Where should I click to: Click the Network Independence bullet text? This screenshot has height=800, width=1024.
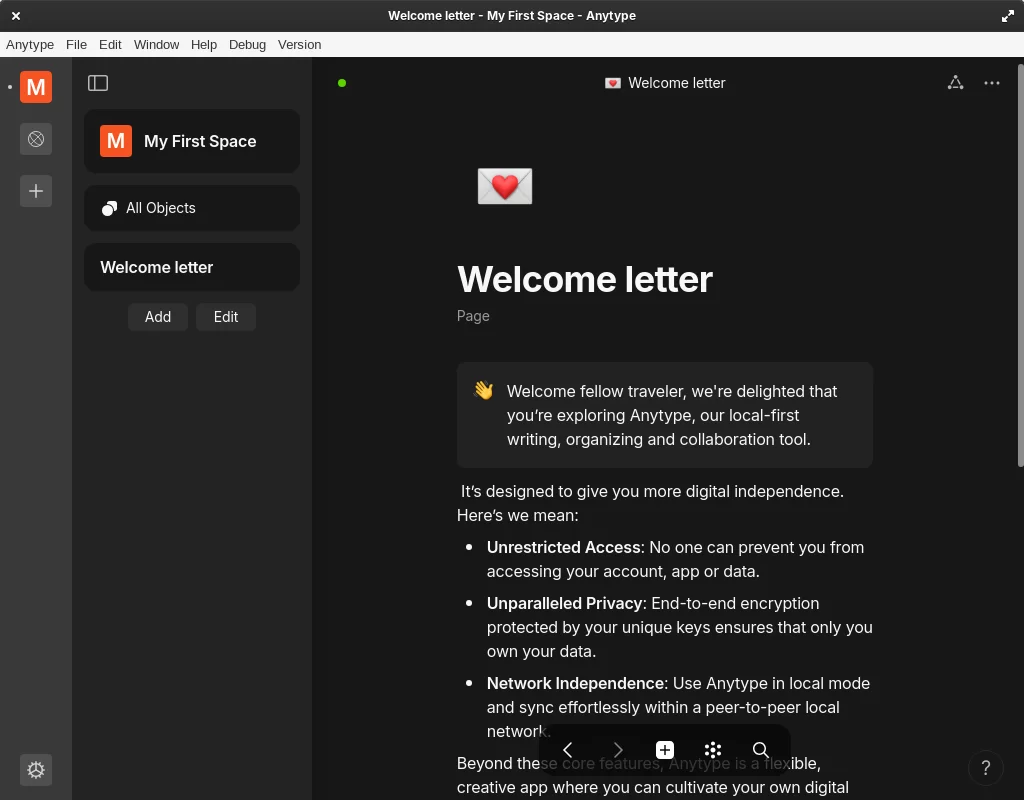(x=679, y=707)
